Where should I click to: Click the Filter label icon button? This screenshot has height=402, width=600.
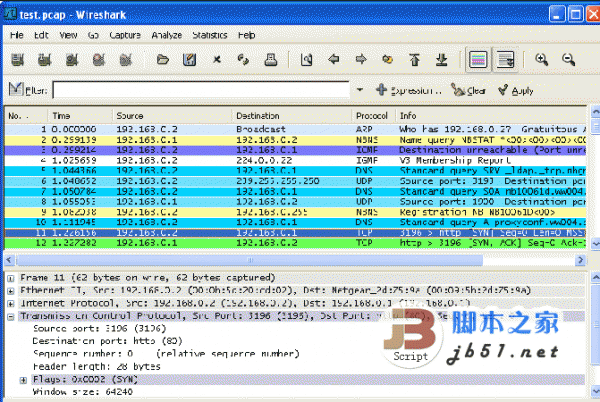tap(28, 90)
